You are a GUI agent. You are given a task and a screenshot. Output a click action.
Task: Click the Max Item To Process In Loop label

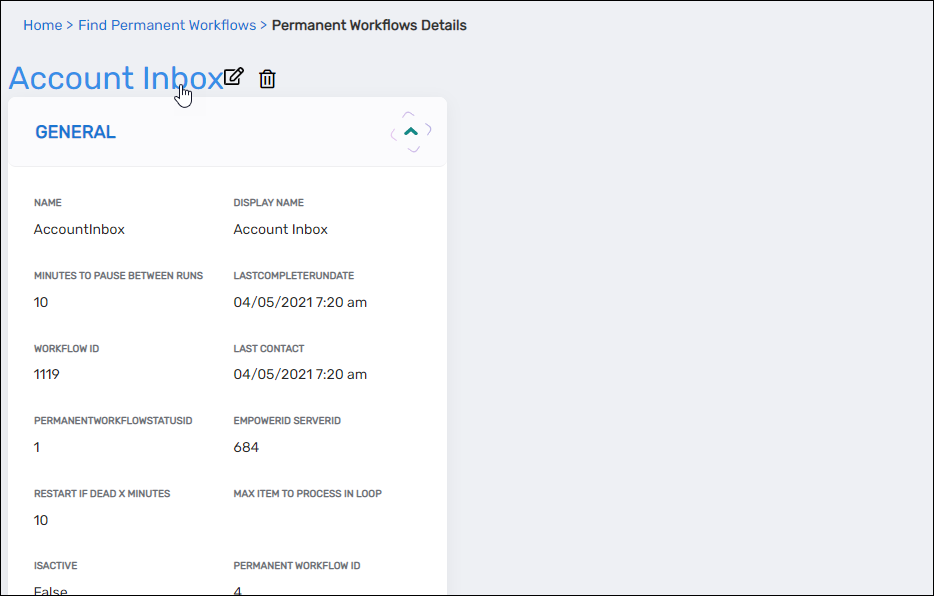point(307,493)
